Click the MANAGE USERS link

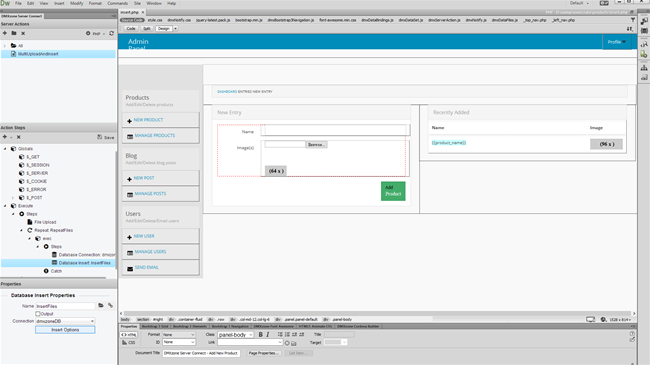point(150,252)
